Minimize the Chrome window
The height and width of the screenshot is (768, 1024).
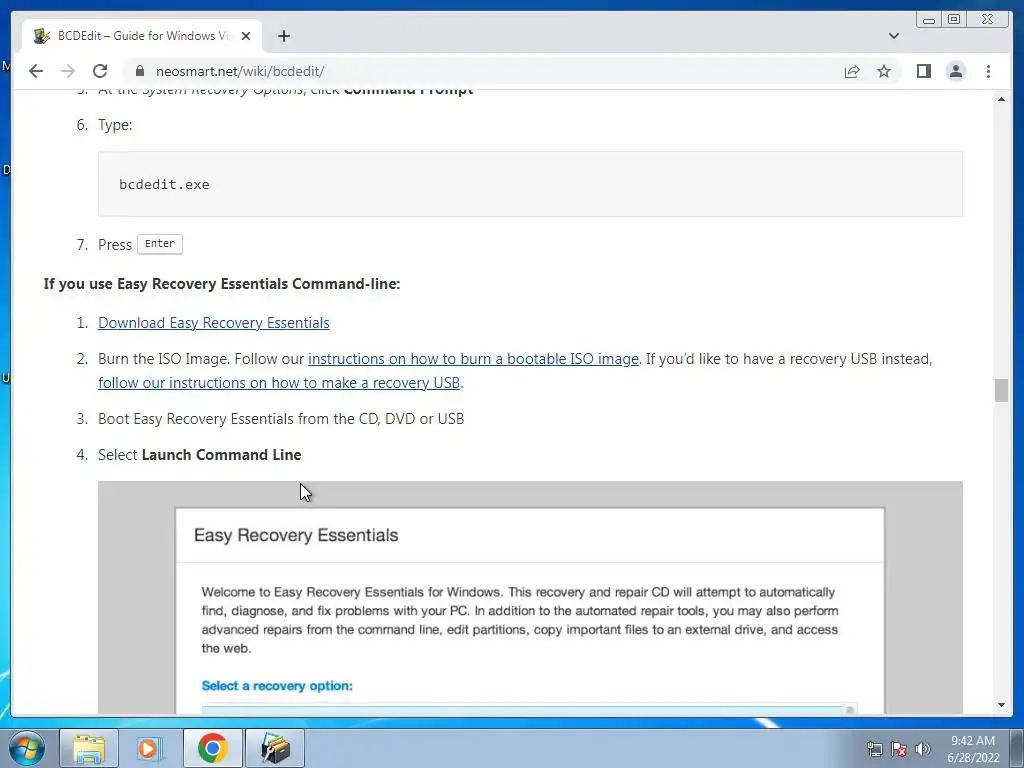pyautogui.click(x=929, y=20)
